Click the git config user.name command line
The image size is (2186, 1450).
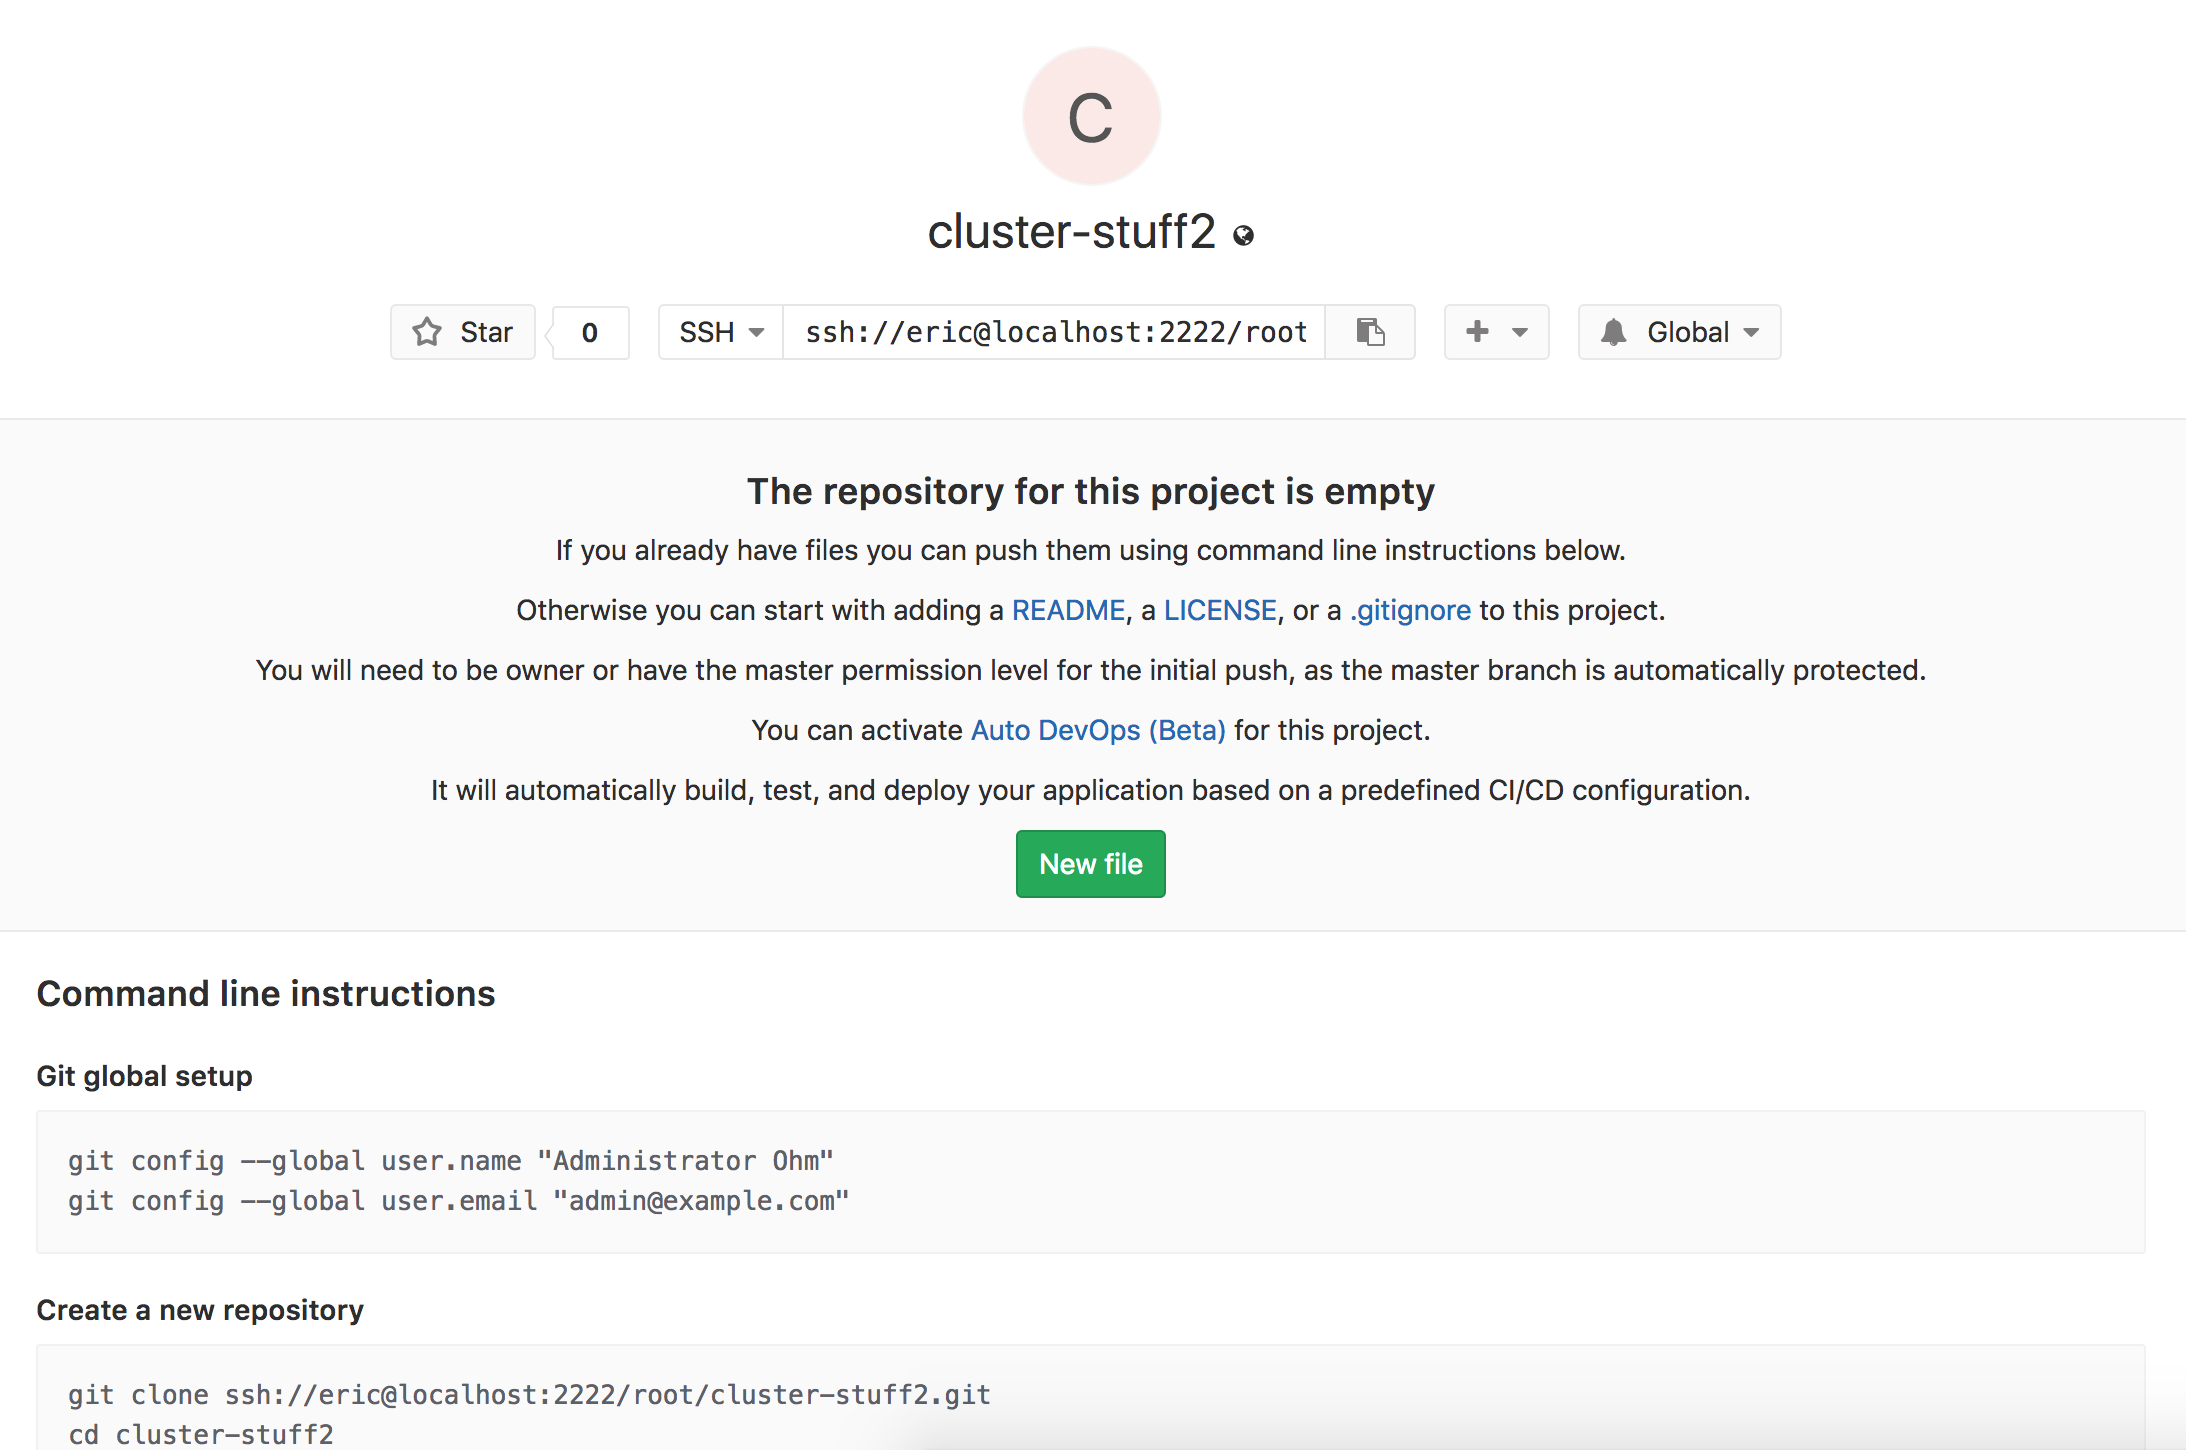[x=450, y=1161]
